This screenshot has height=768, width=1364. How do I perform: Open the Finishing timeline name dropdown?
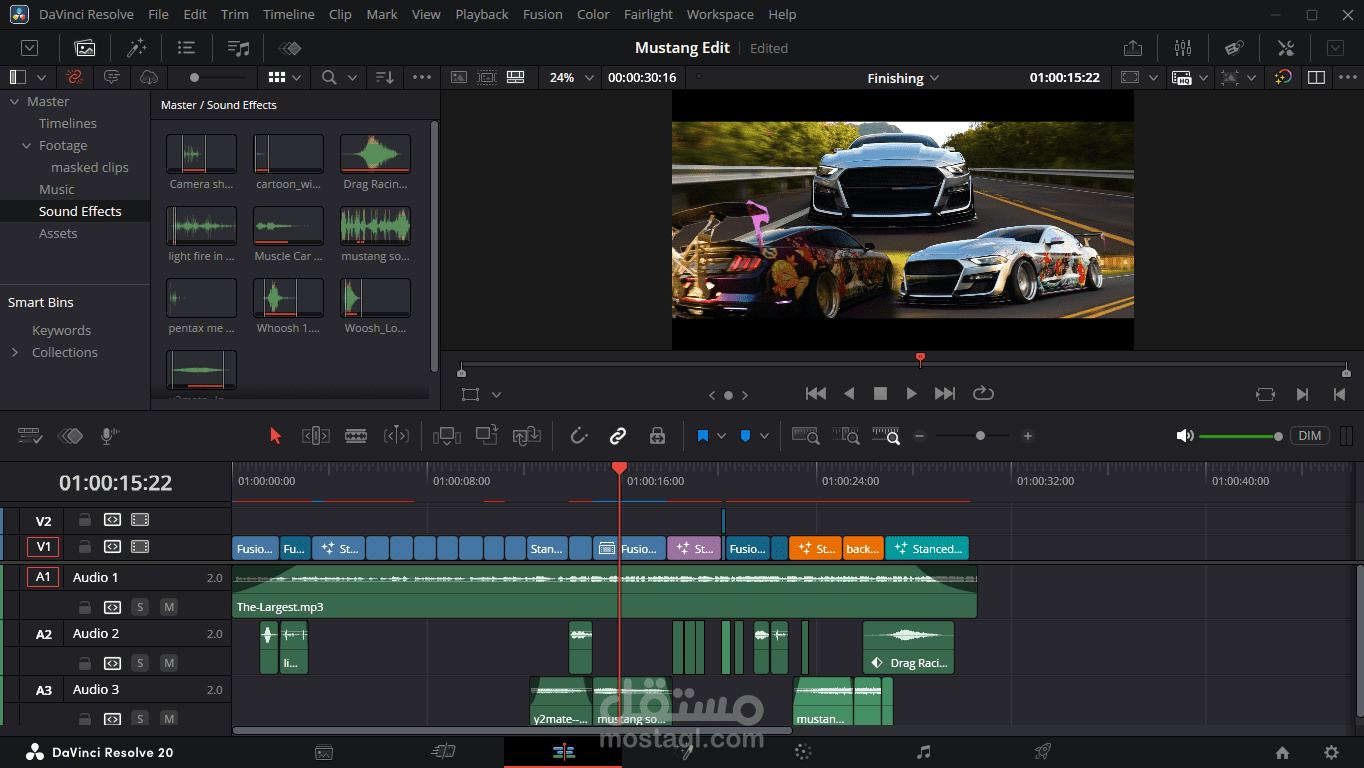coord(903,78)
